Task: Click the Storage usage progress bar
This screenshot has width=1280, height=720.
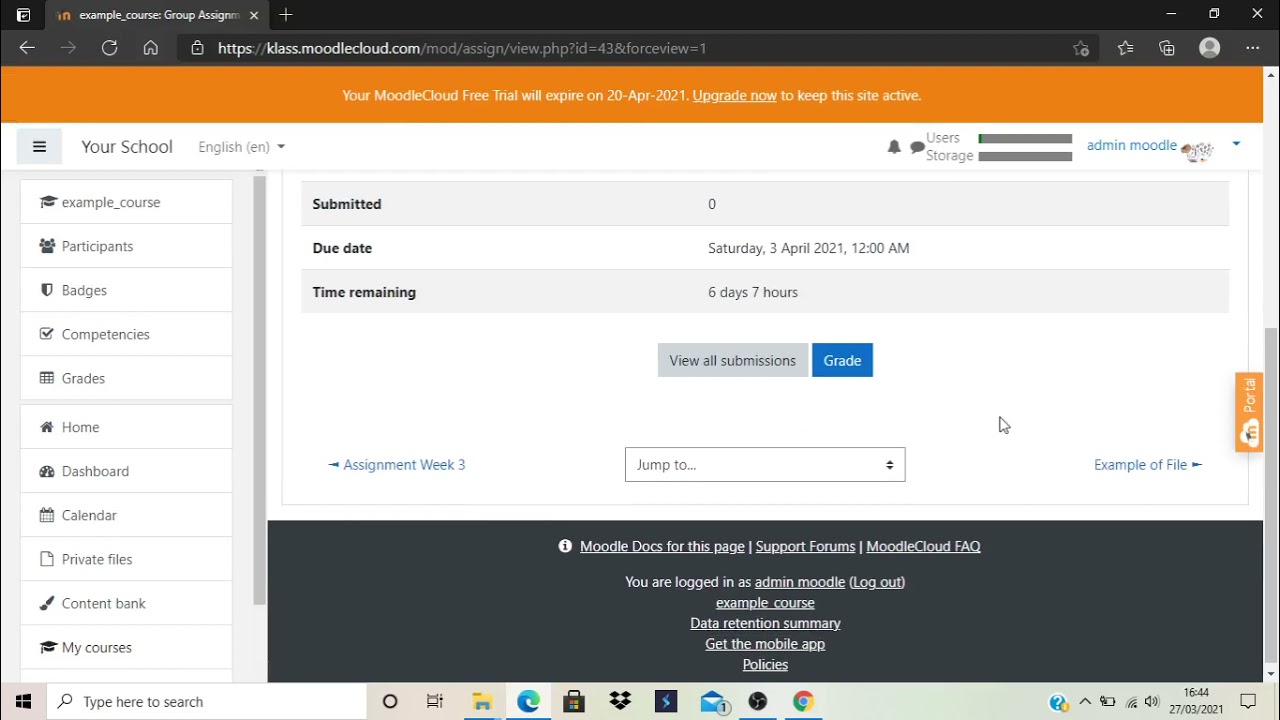Action: click(1025, 156)
